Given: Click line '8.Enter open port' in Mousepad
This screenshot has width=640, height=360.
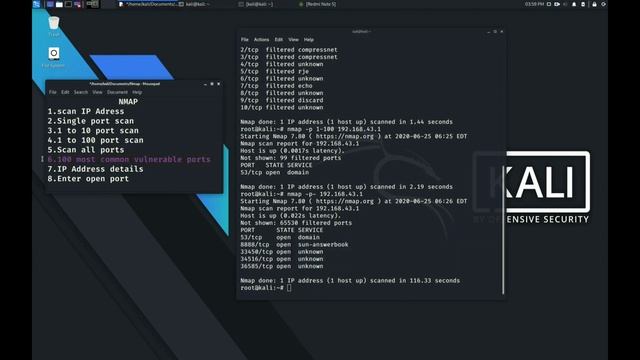Looking at the screenshot, I should [x=88, y=179].
